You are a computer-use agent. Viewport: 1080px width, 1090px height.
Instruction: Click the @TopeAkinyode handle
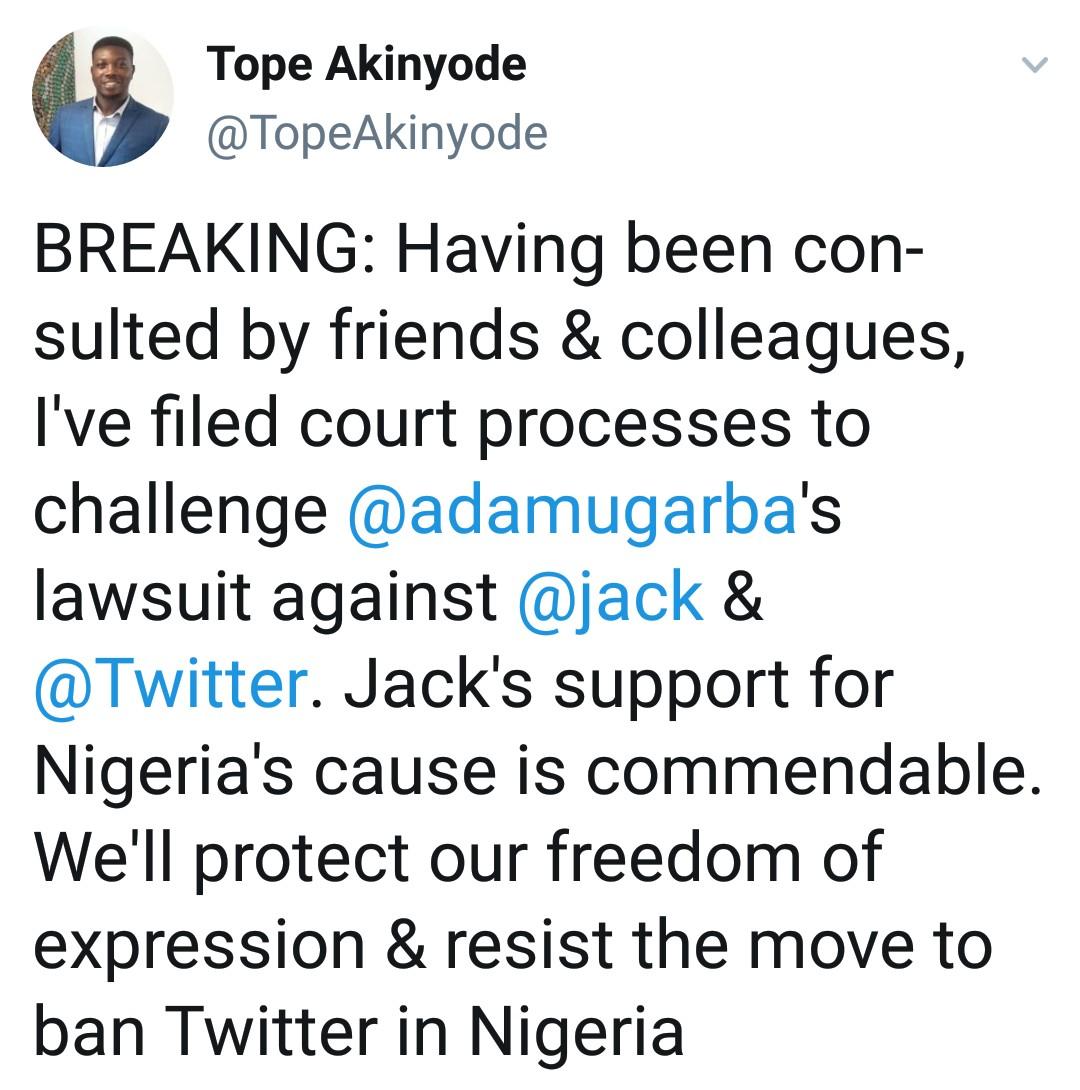tap(377, 133)
